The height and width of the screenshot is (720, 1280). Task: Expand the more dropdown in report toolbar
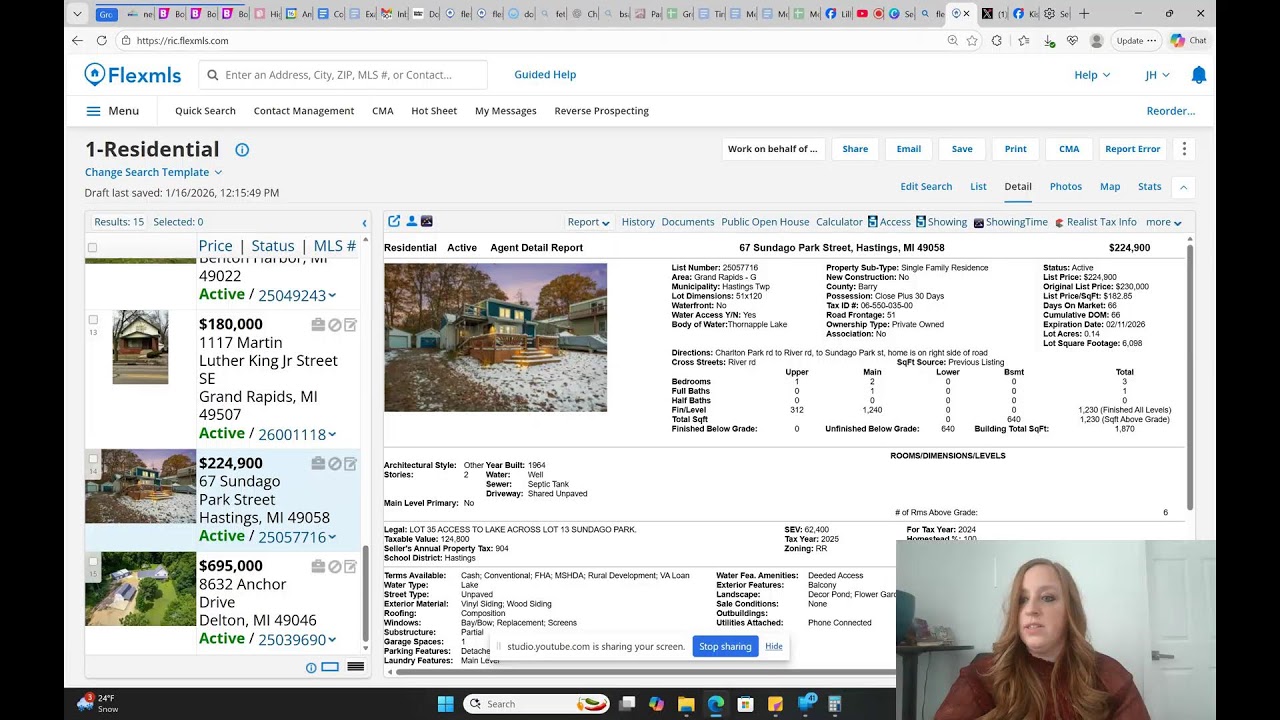coord(1164,222)
